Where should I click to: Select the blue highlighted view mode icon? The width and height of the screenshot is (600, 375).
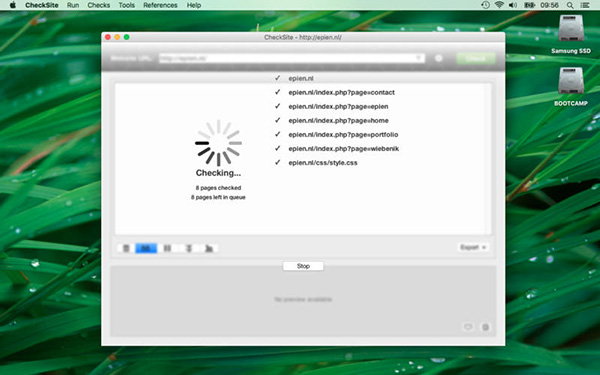point(146,248)
